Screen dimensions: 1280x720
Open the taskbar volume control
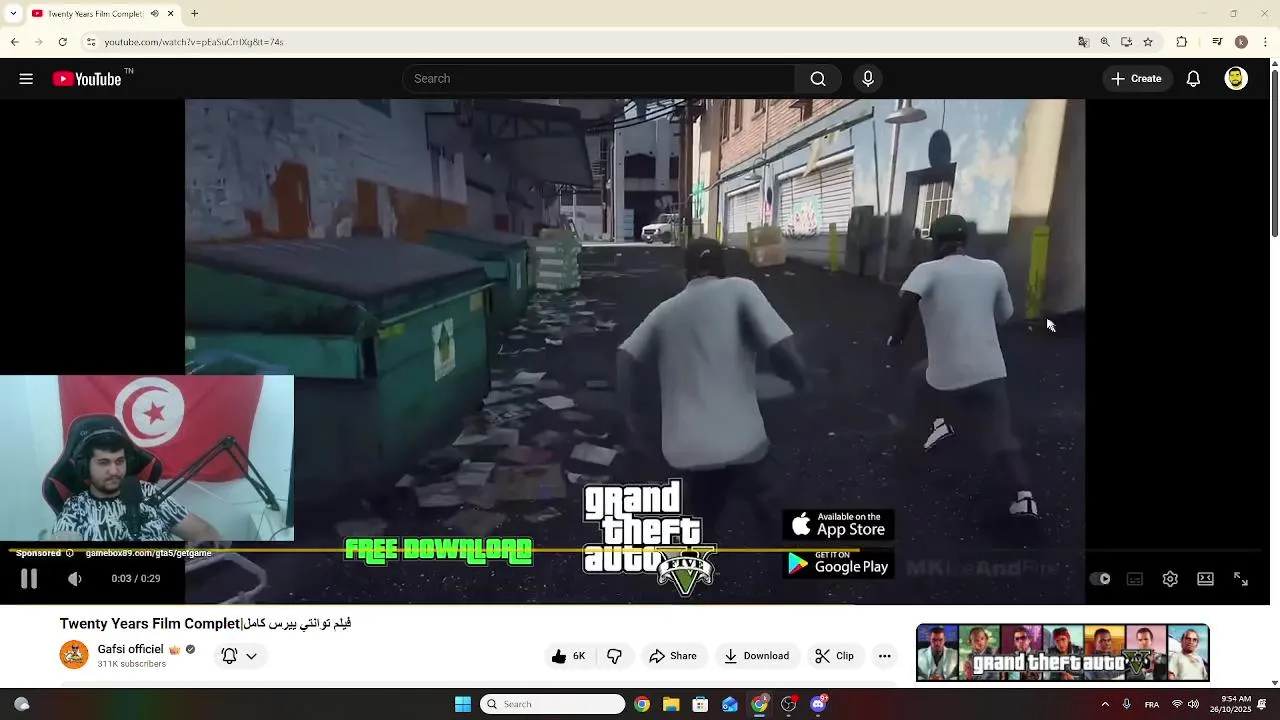click(1193, 704)
